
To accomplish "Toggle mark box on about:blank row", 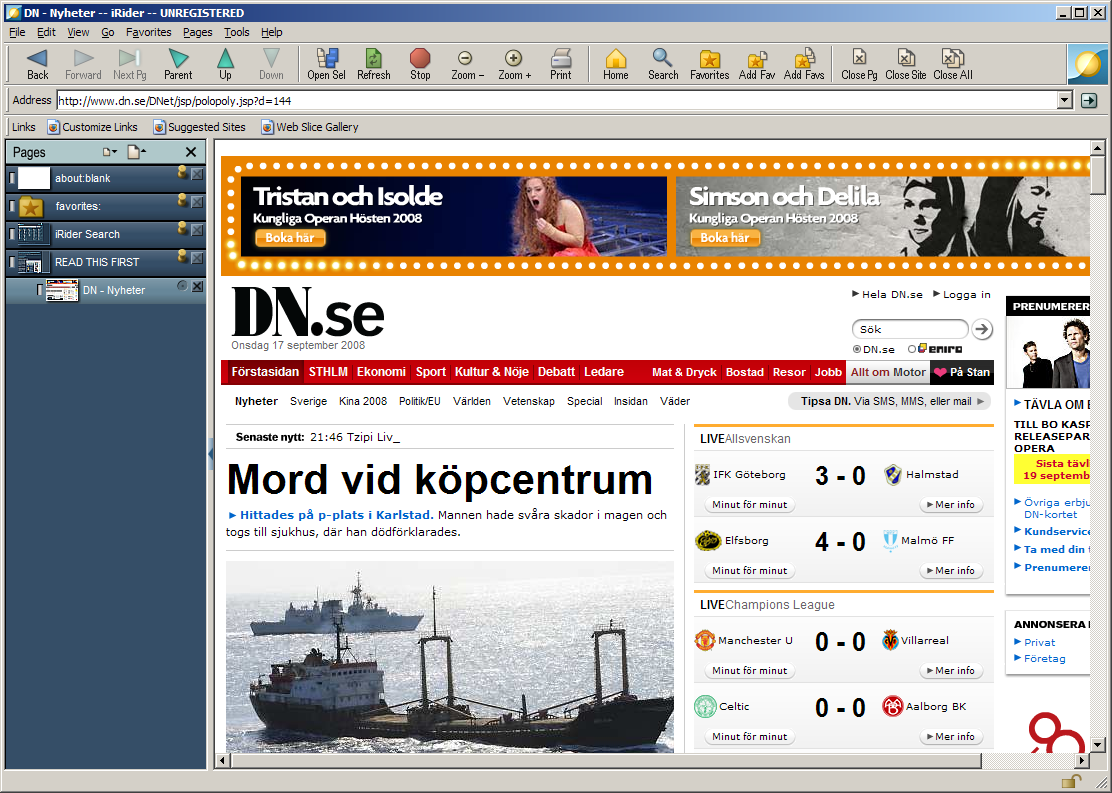I will [x=12, y=177].
